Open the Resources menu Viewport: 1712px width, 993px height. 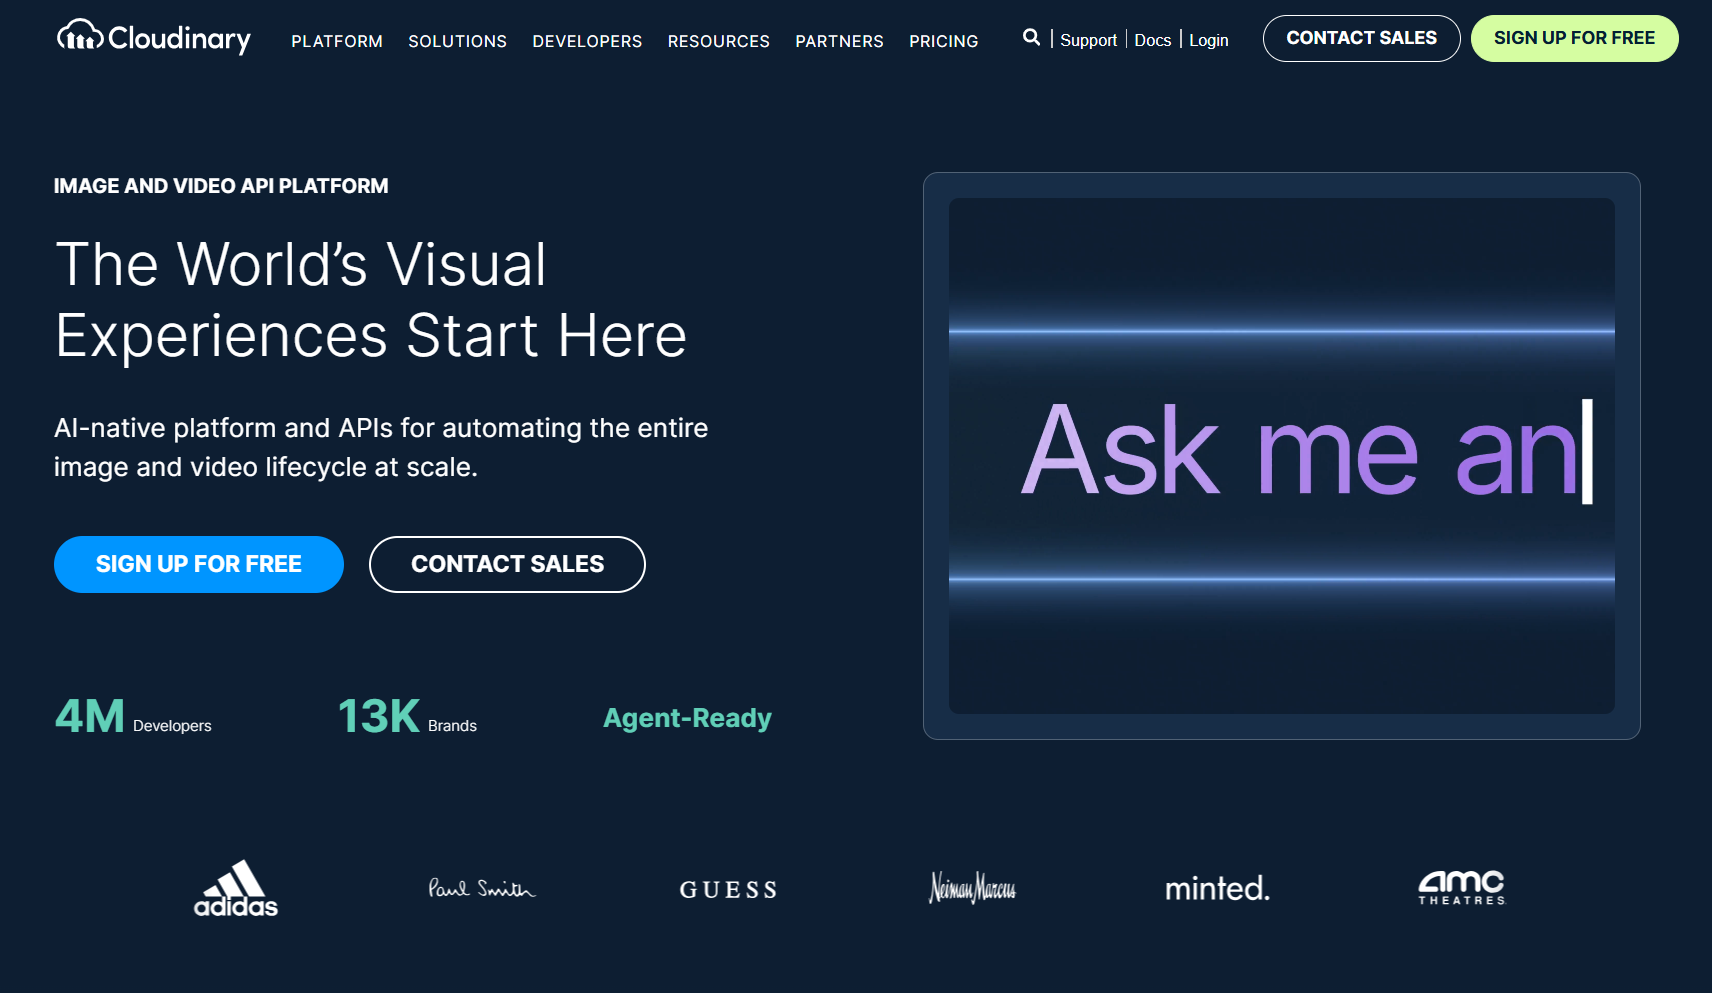pyautogui.click(x=719, y=41)
